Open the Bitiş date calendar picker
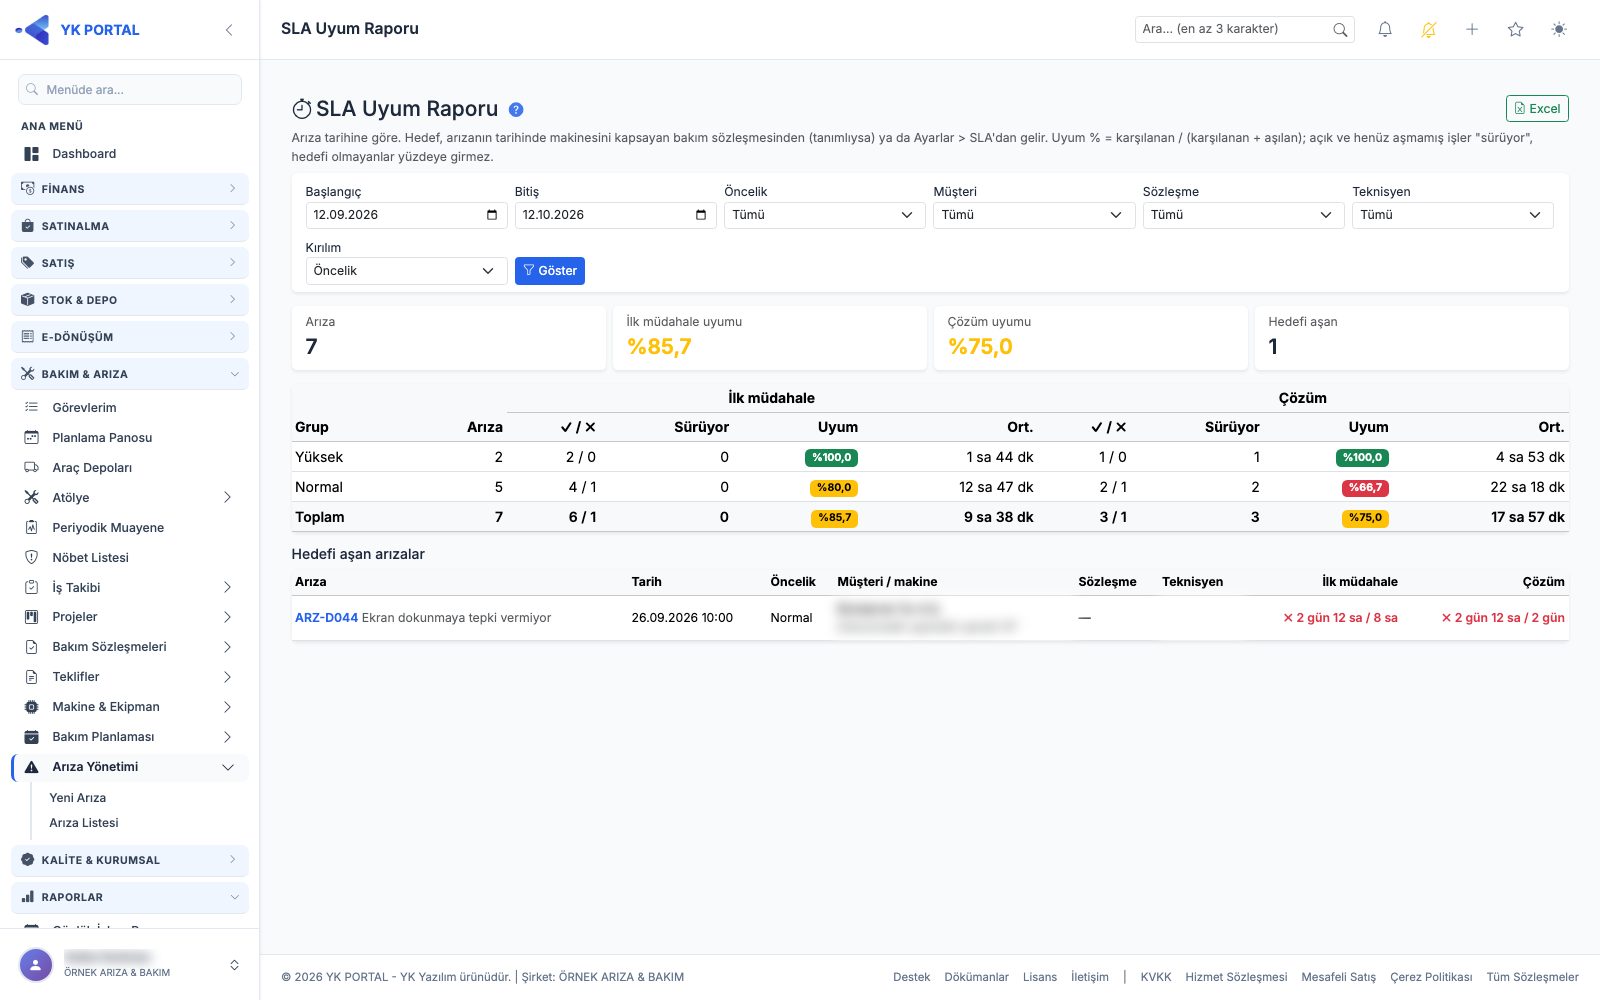Screen dimensions: 1600x1000 point(700,215)
